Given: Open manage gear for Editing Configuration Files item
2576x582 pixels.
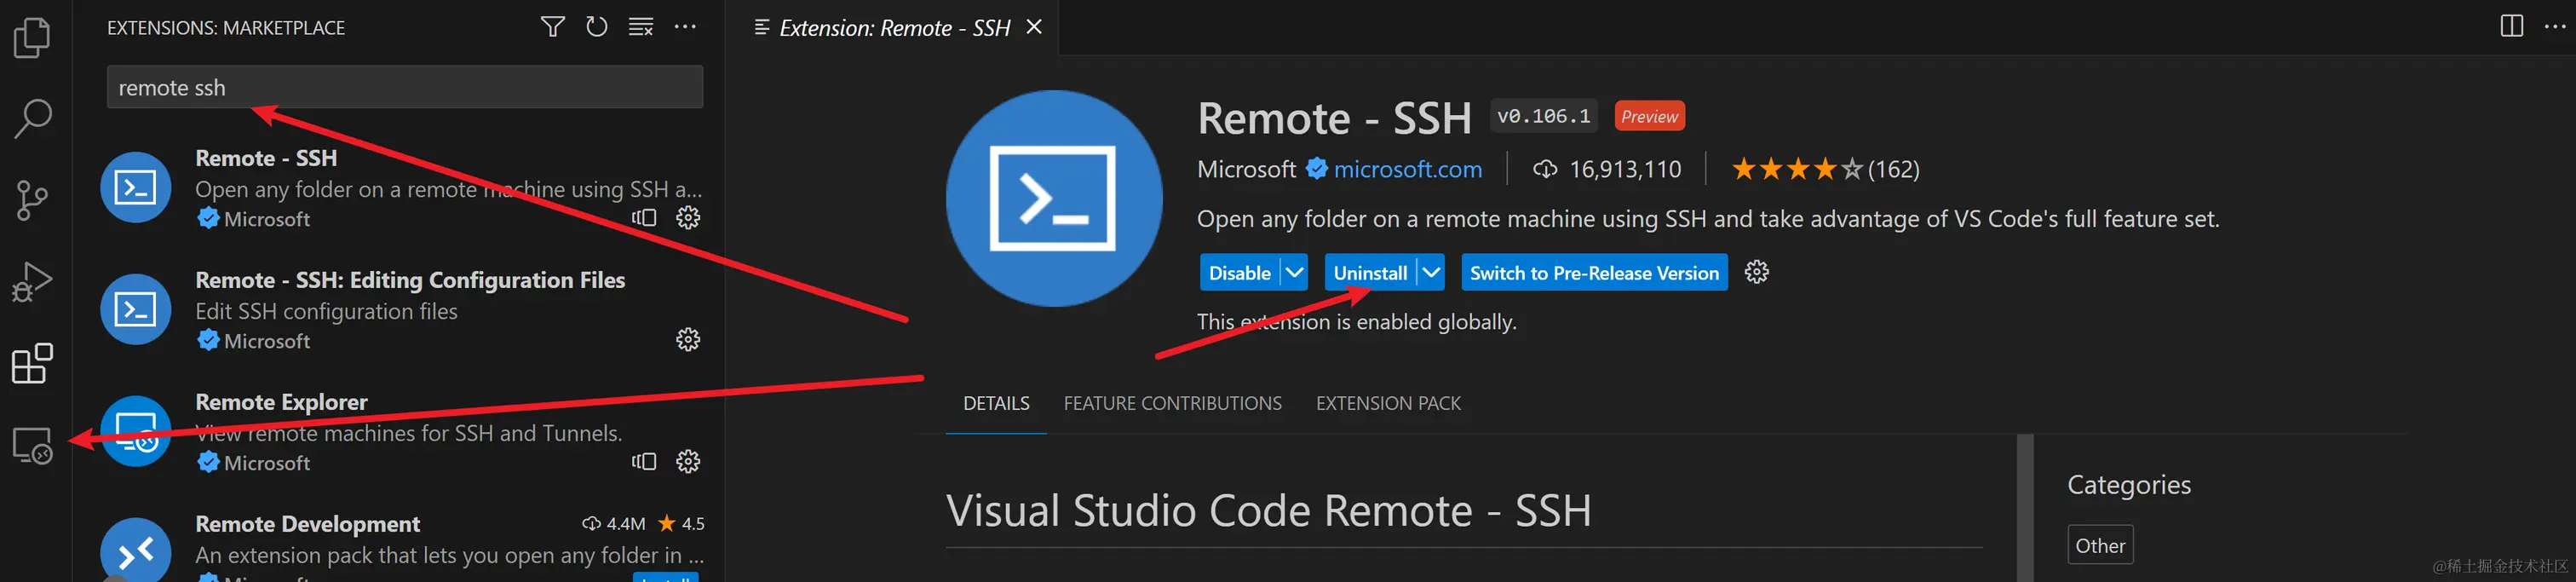Looking at the screenshot, I should pos(688,339).
